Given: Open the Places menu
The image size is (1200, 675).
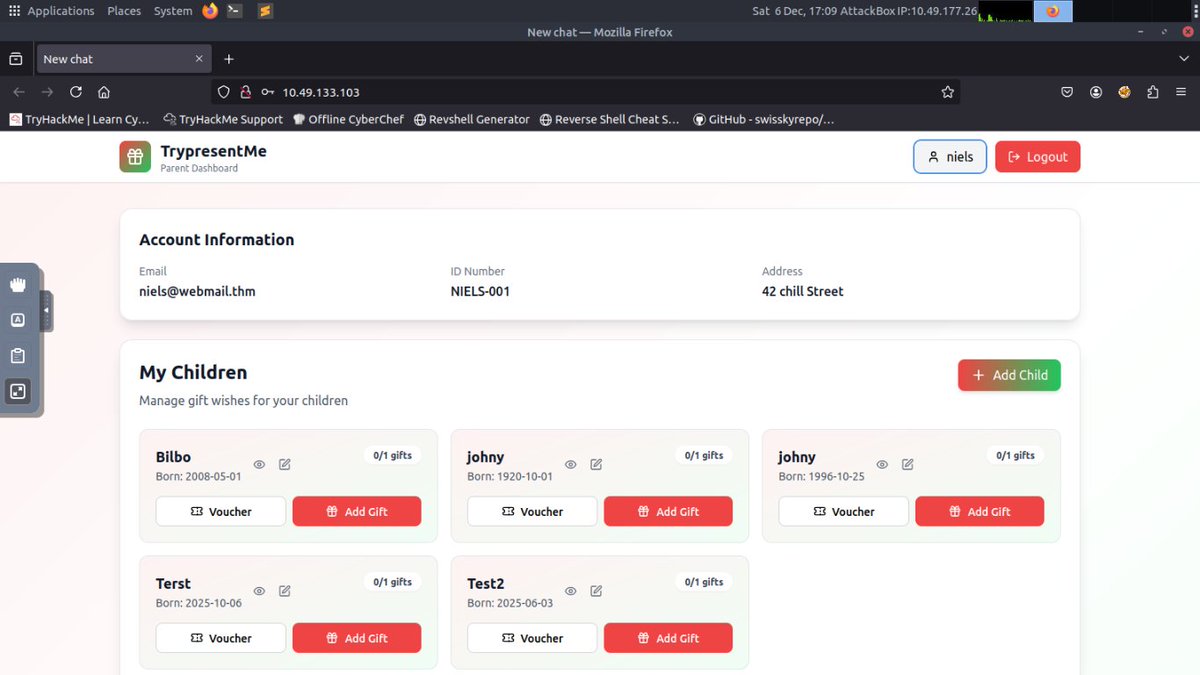Looking at the screenshot, I should tap(124, 11).
